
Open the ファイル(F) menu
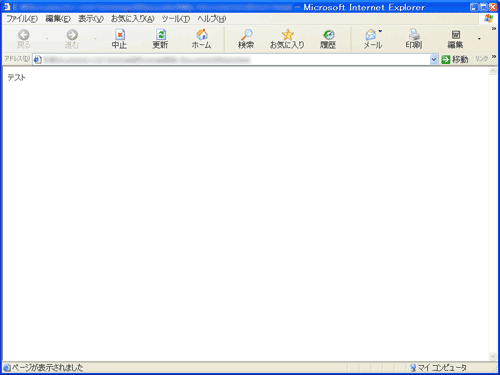tap(22, 19)
